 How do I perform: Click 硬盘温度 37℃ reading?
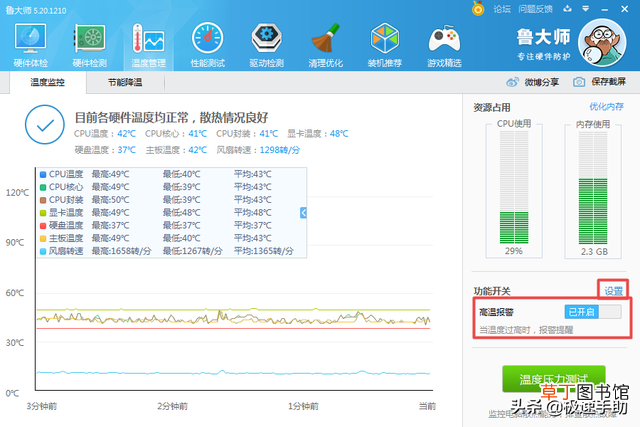click(105, 150)
